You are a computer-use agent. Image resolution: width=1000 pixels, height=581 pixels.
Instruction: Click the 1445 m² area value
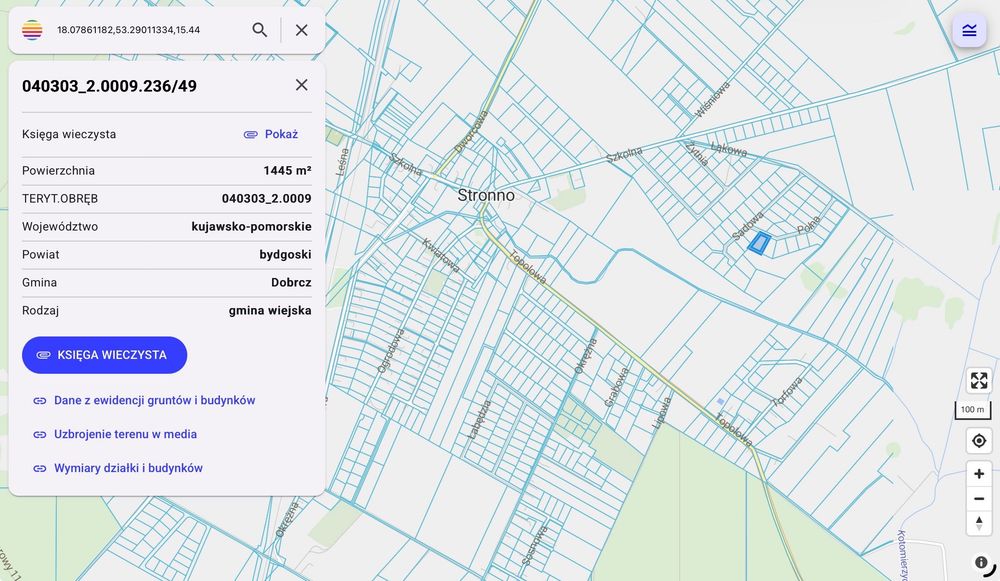287,171
